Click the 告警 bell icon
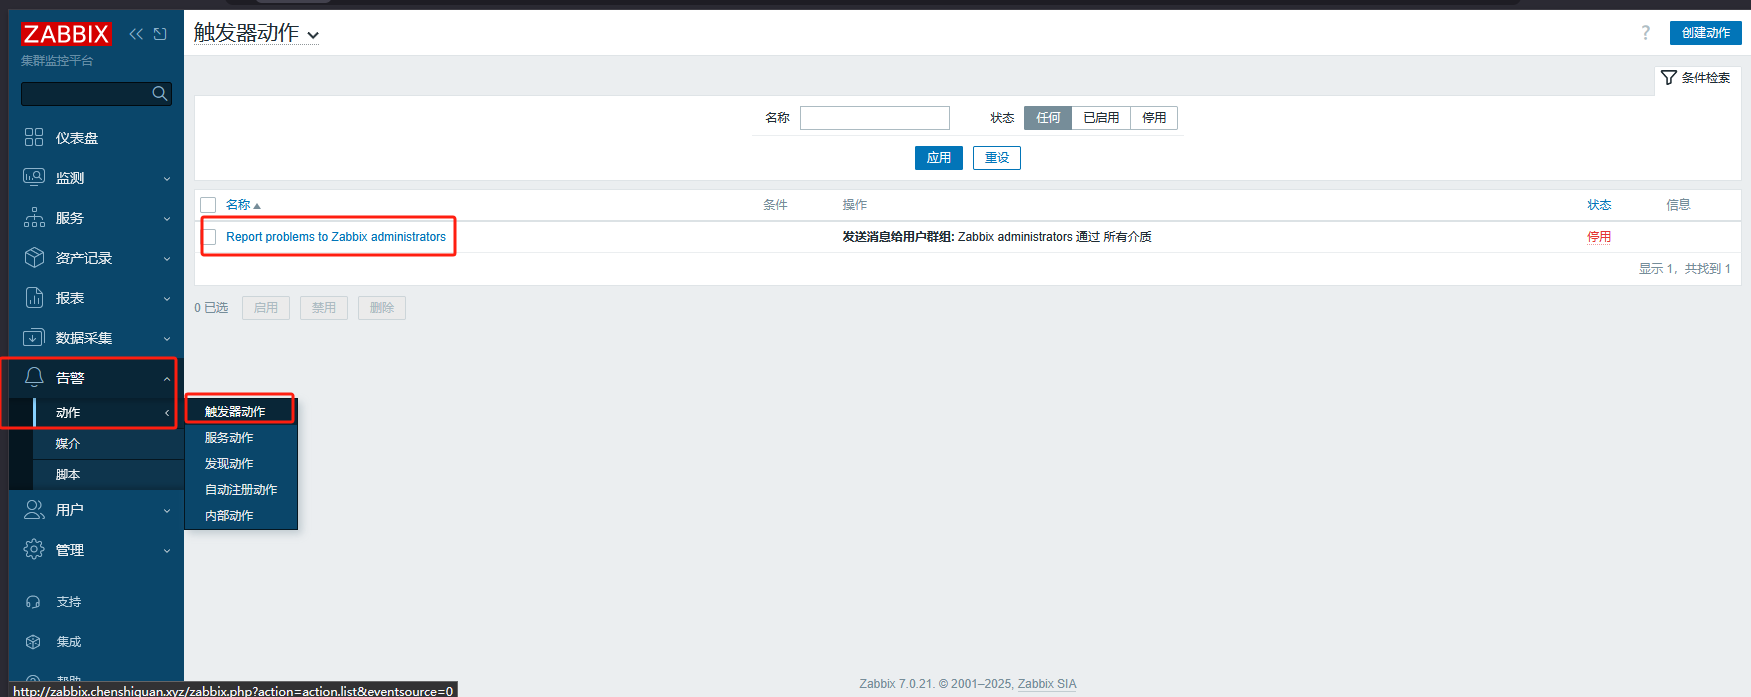The width and height of the screenshot is (1751, 697). tap(34, 377)
